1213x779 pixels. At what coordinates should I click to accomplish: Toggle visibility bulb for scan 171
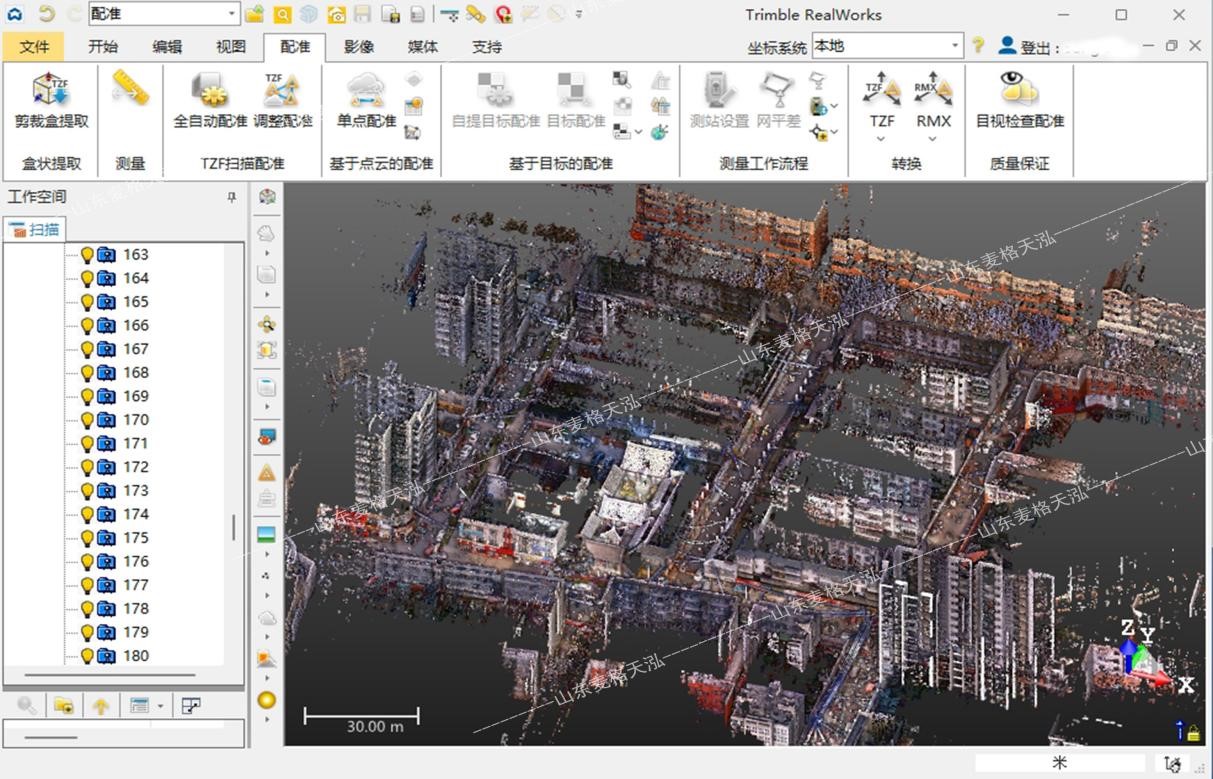[x=87, y=443]
